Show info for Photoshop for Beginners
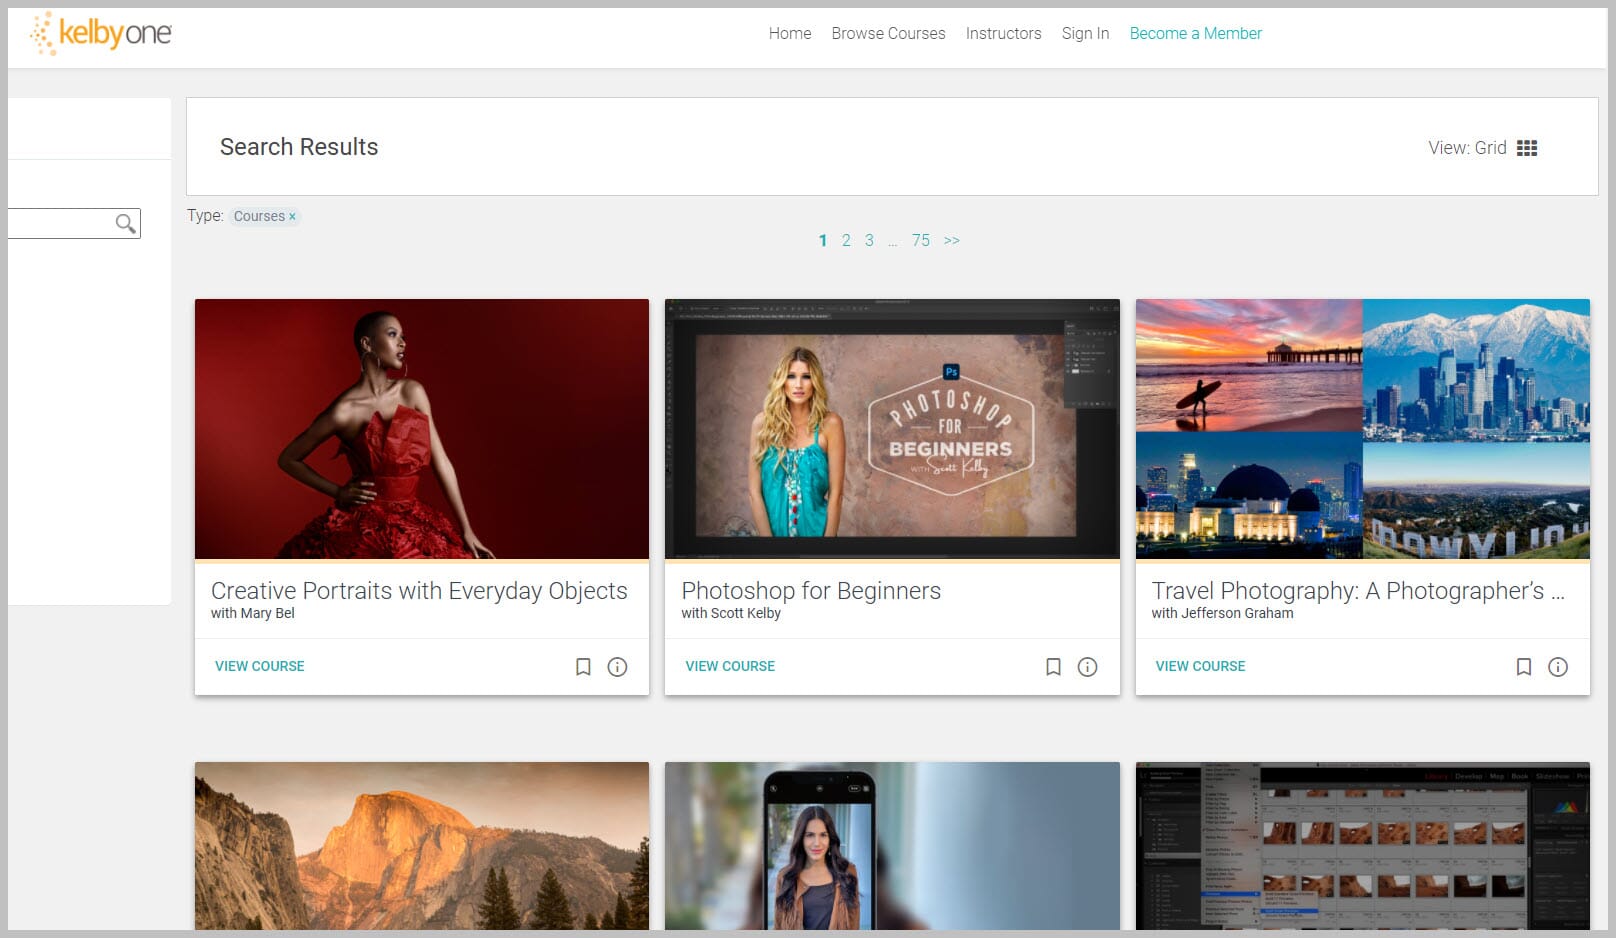 (x=1088, y=667)
